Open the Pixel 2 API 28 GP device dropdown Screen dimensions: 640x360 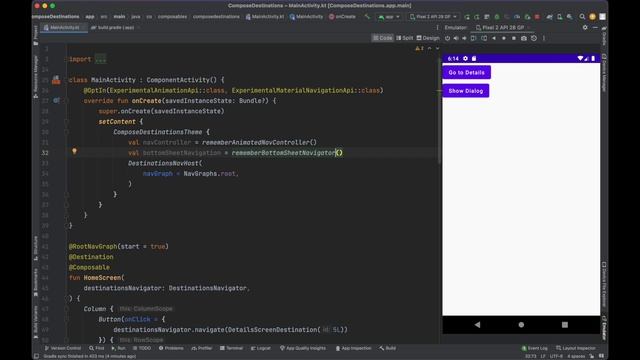click(433, 17)
